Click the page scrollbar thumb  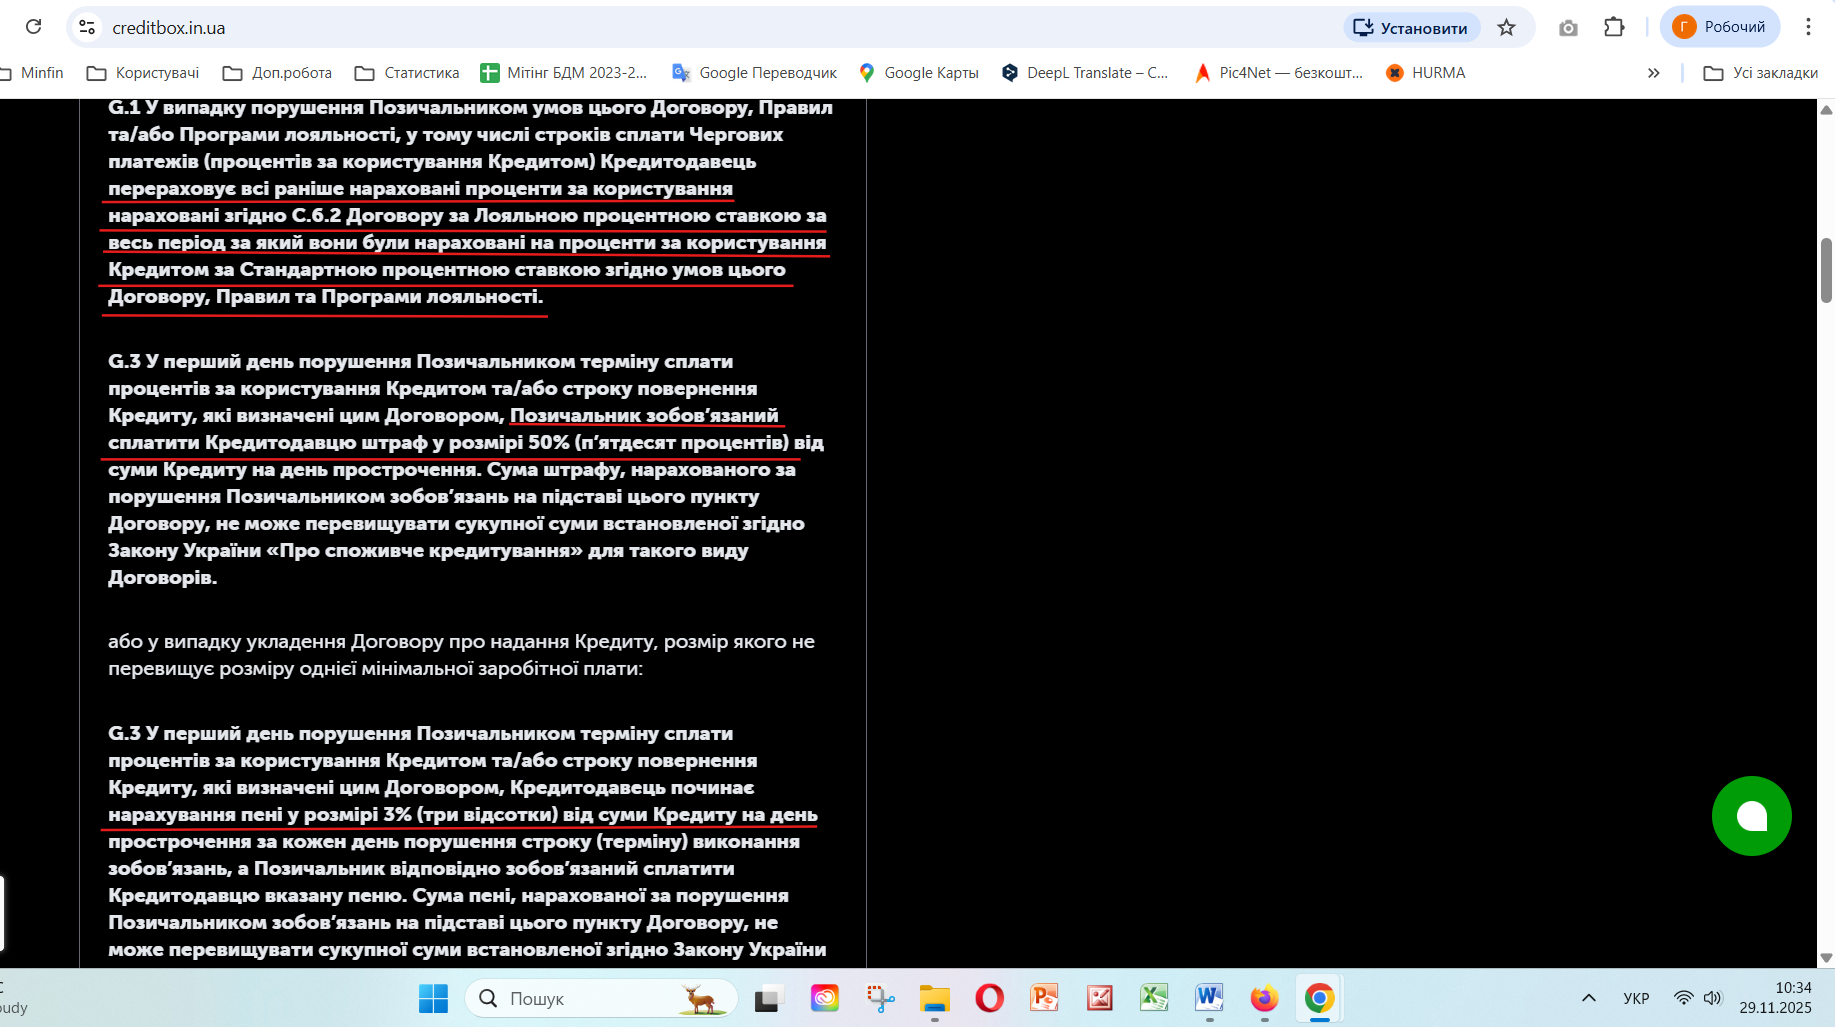tap(1826, 270)
